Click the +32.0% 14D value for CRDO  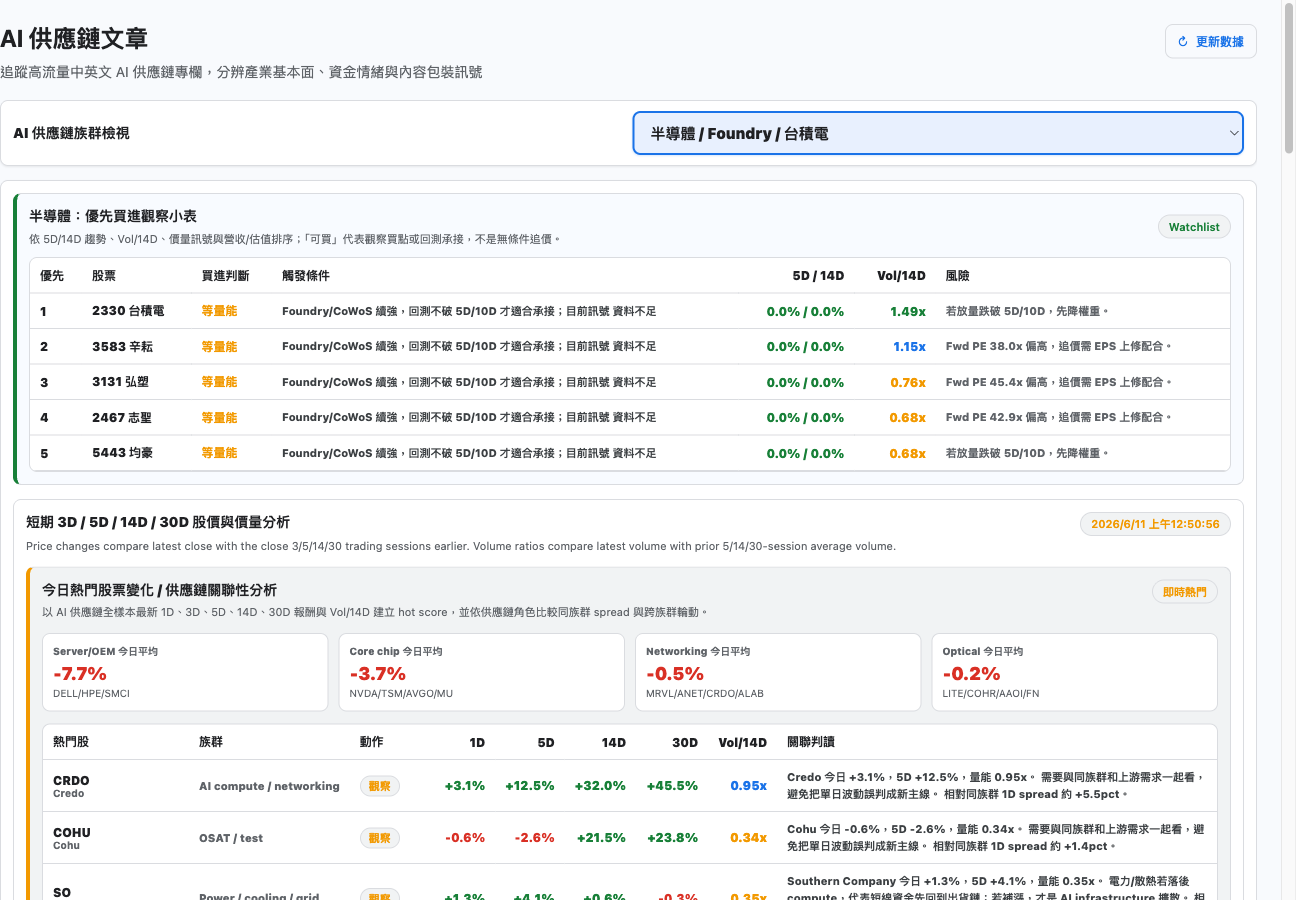point(600,786)
